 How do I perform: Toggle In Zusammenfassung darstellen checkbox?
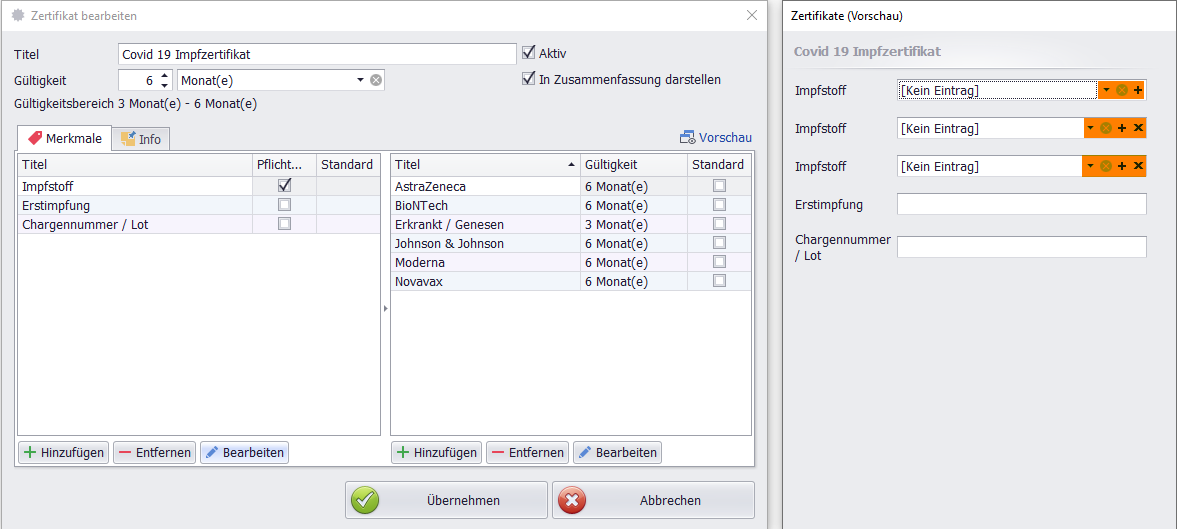pos(529,79)
